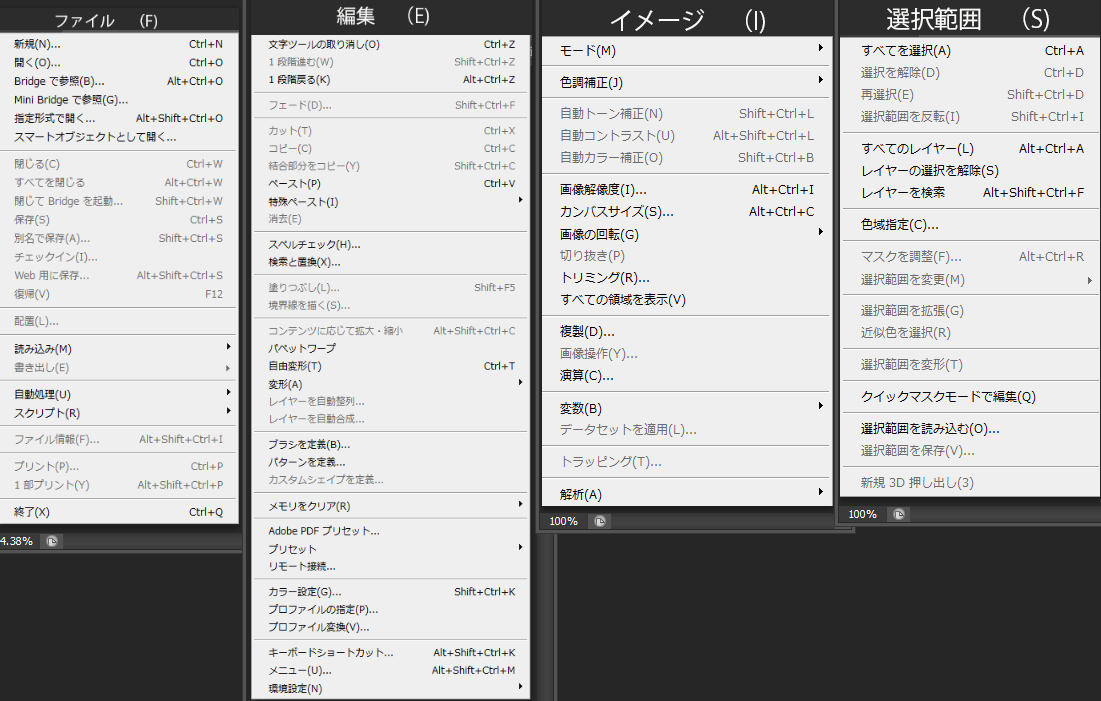Choose レイヤーの選択を解除(S) entry
This screenshot has width=1101, height=701.
971,170
